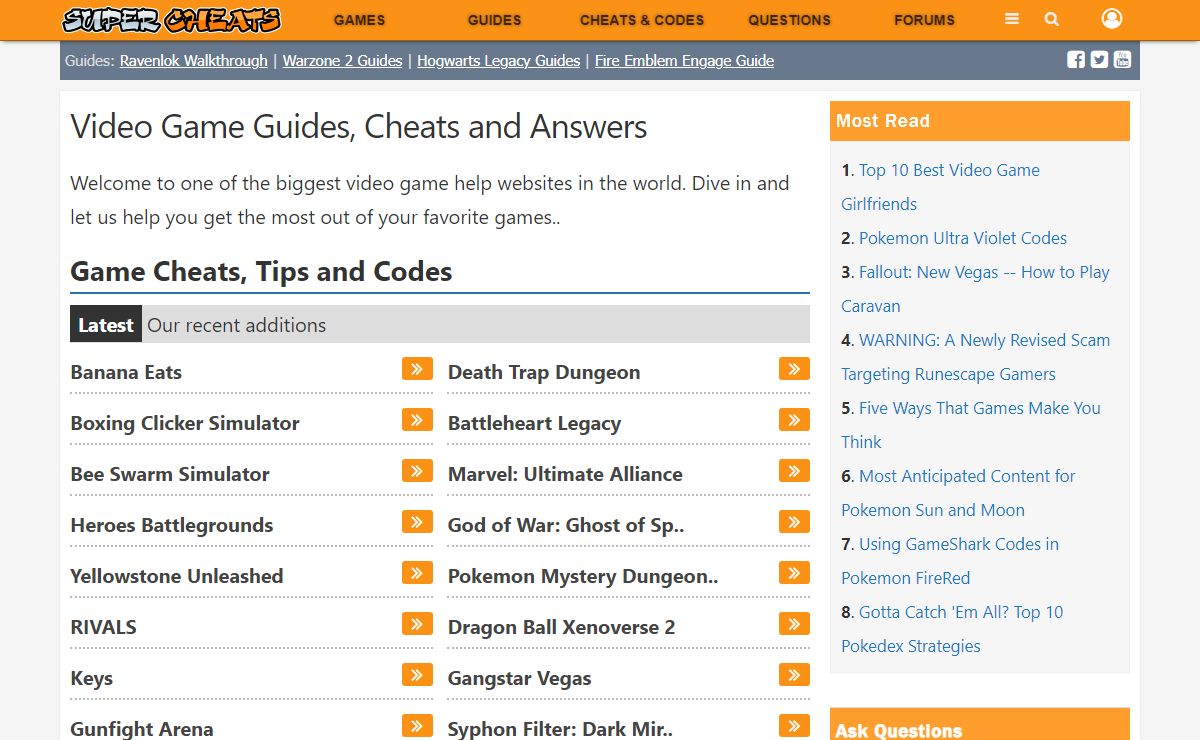The image size is (1200, 740).
Task: Open Fallout: New Vegas Caravan article
Action: (975, 289)
